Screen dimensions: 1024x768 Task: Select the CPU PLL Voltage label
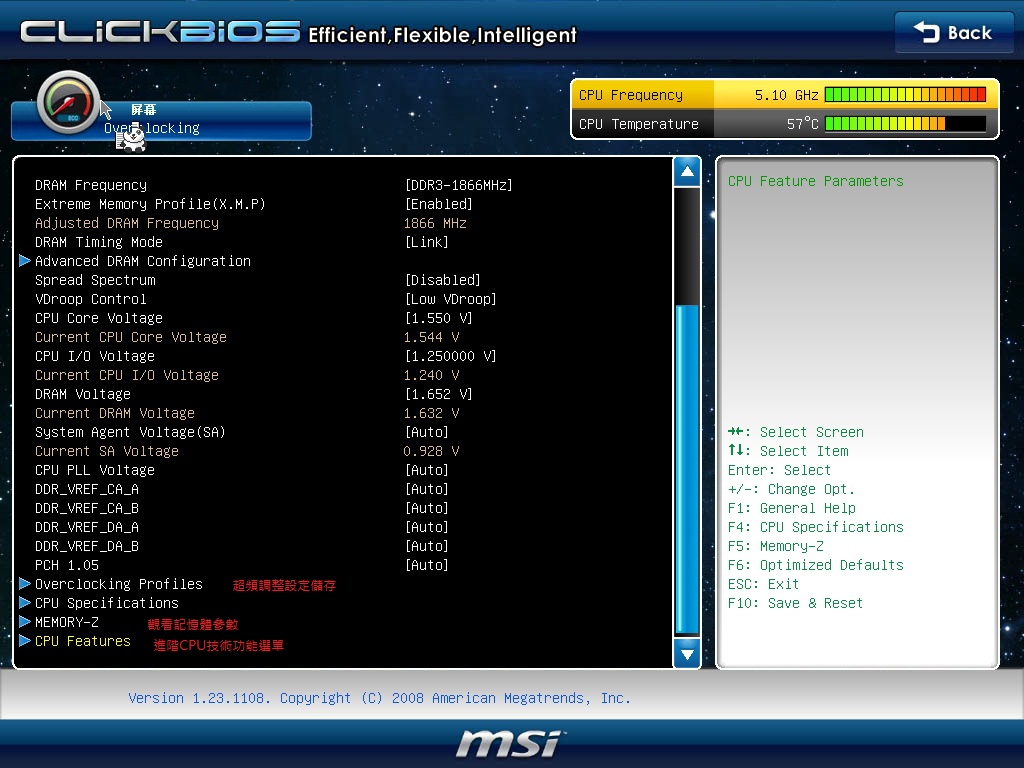[x=95, y=470]
